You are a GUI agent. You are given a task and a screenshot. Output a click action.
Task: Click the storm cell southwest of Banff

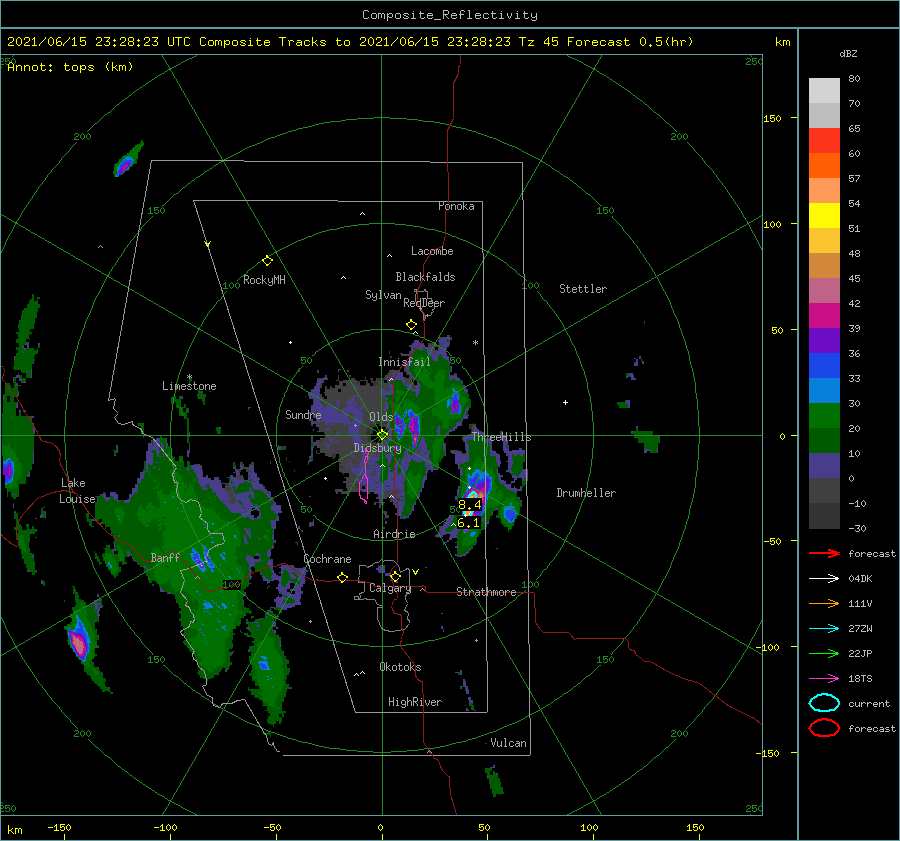coord(79,641)
